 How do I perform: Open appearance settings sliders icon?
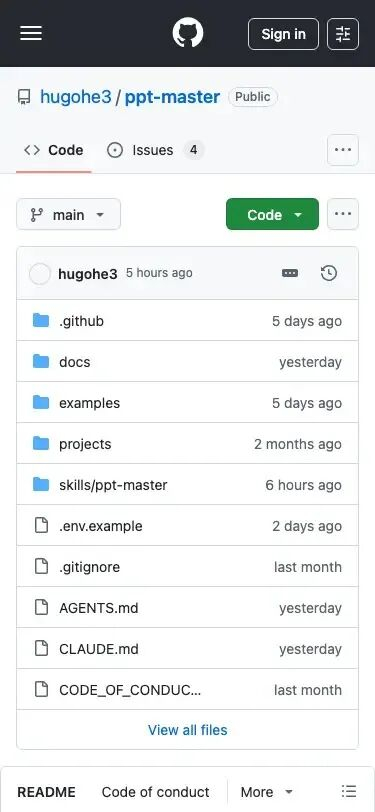tap(343, 34)
